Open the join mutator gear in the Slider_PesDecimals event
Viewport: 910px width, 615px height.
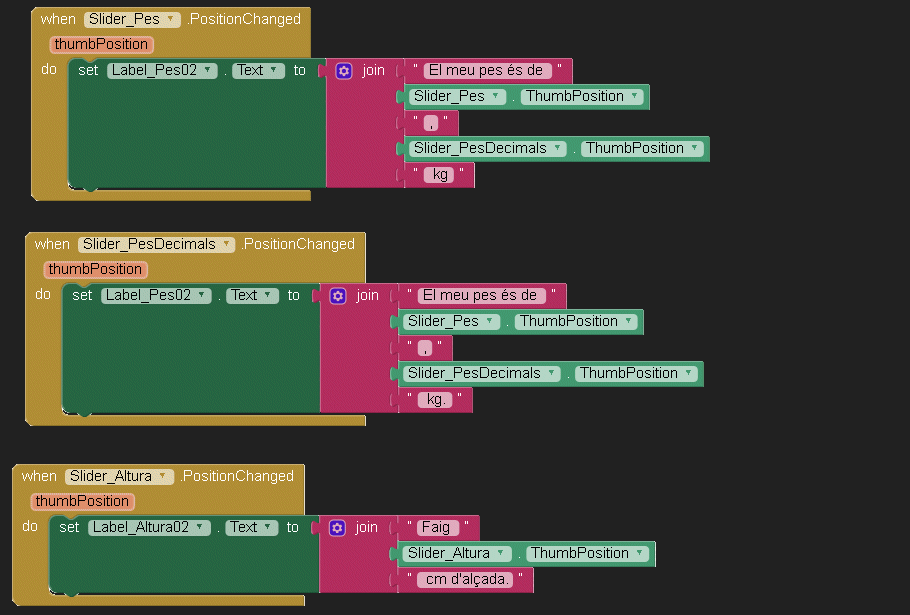coord(338,296)
